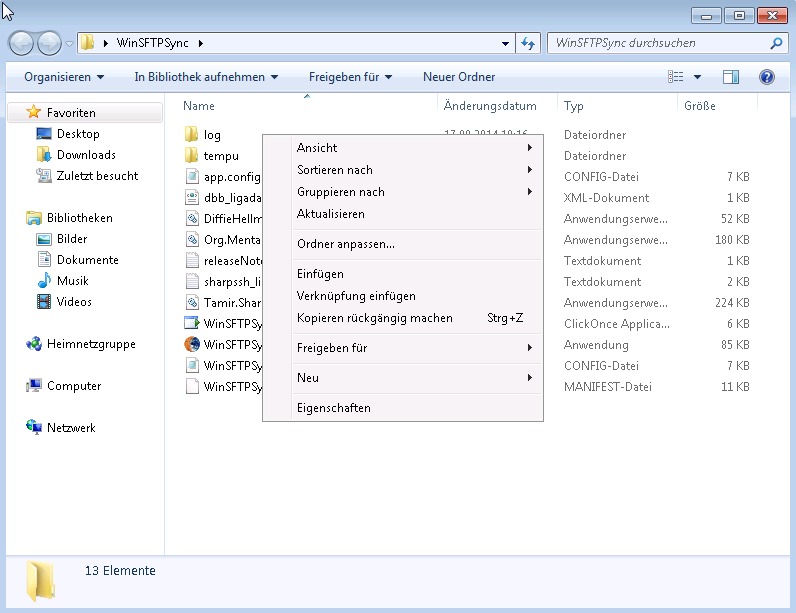
Task: Select Downloads in Favoriten sidebar
Action: click(86, 155)
